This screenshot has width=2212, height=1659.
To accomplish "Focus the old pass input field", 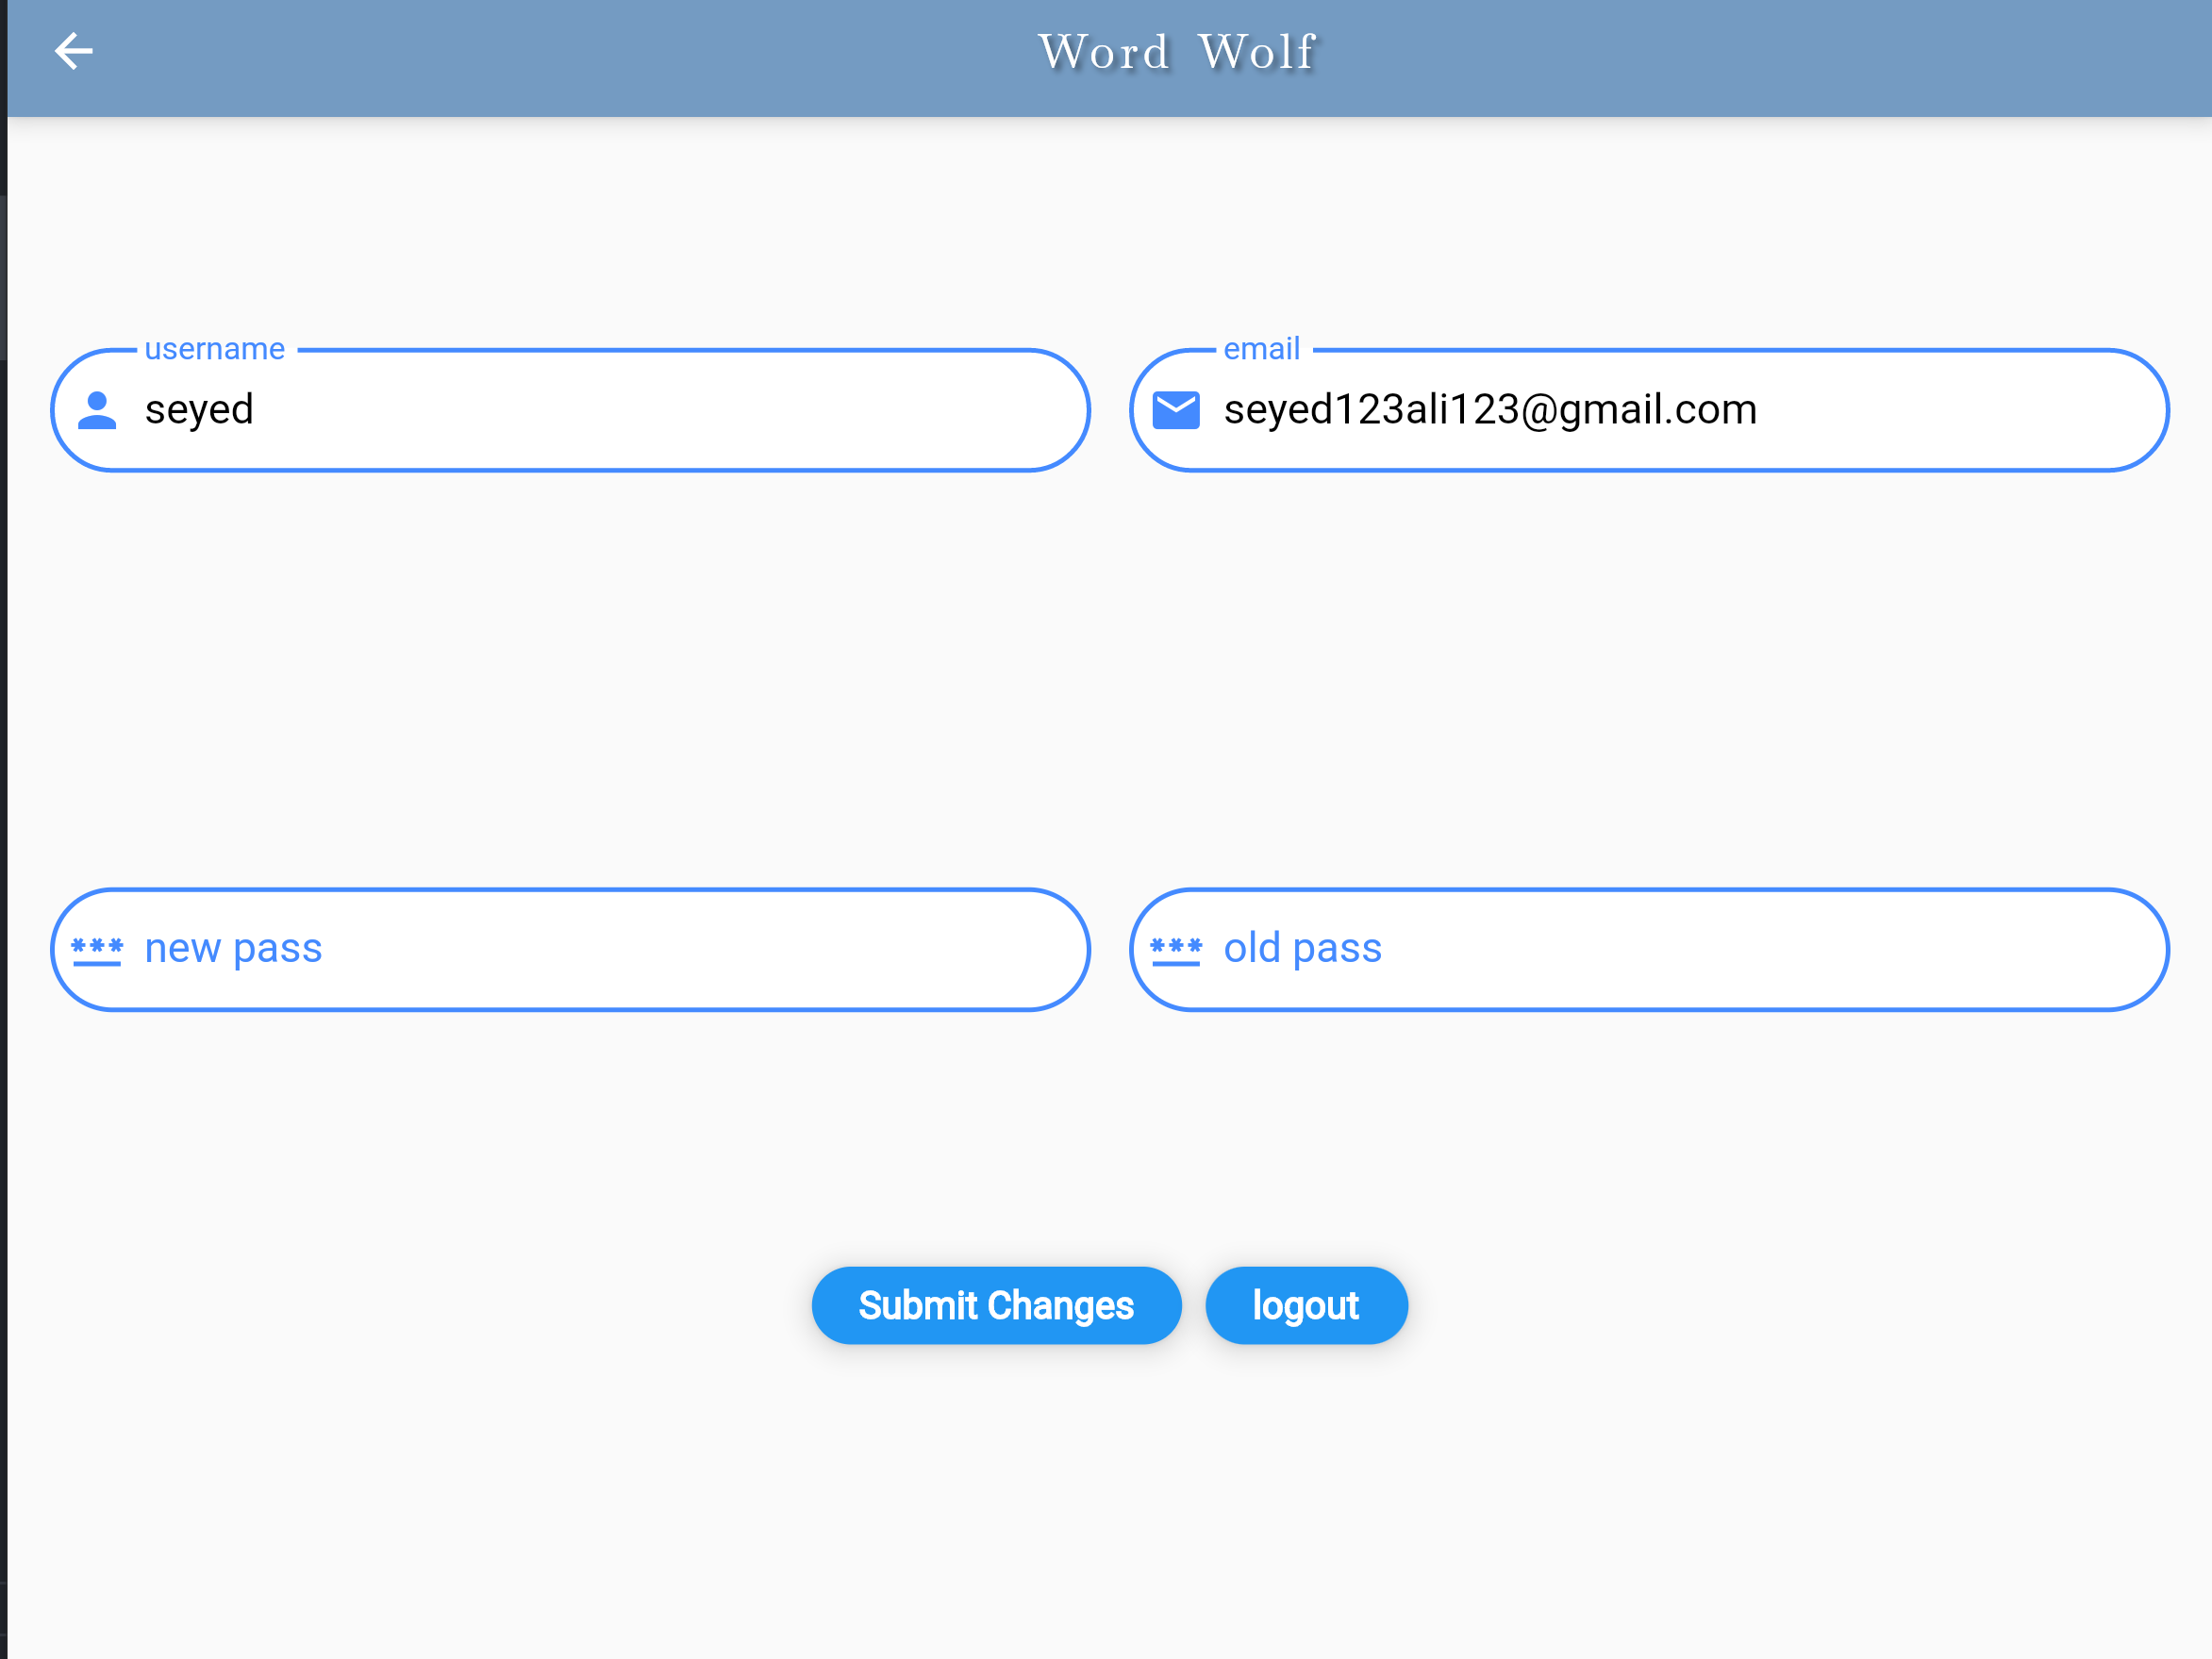I will 1649,949.
